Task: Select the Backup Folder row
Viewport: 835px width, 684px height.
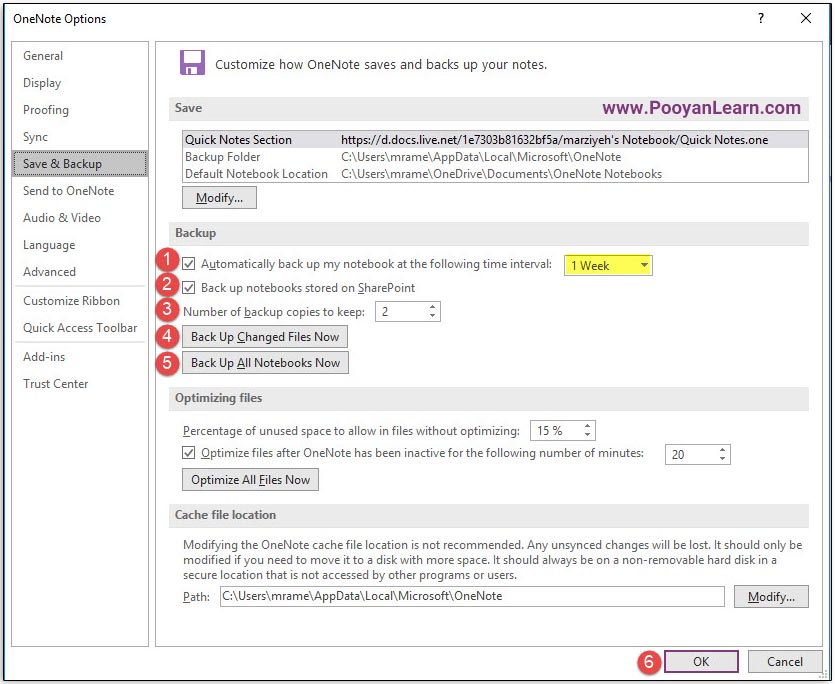Action: coord(495,157)
